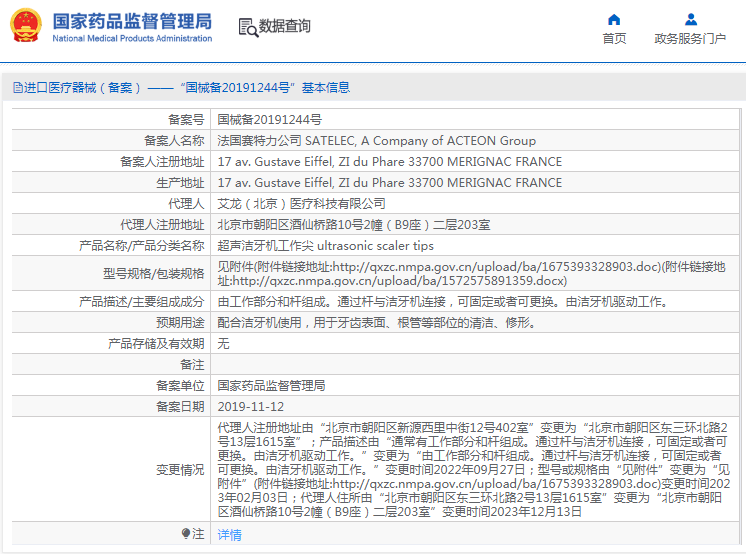Click the document icon before 进口医疗器械
The image size is (746, 554).
[x=18, y=88]
